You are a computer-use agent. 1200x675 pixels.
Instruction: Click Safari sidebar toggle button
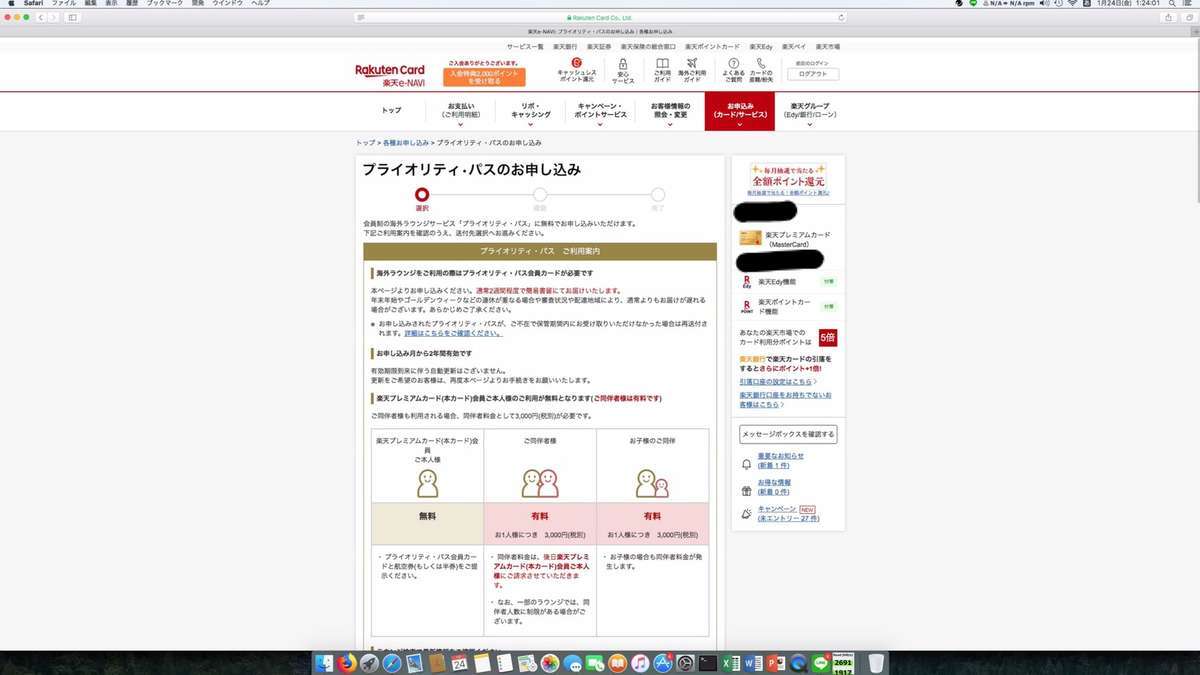click(73, 17)
